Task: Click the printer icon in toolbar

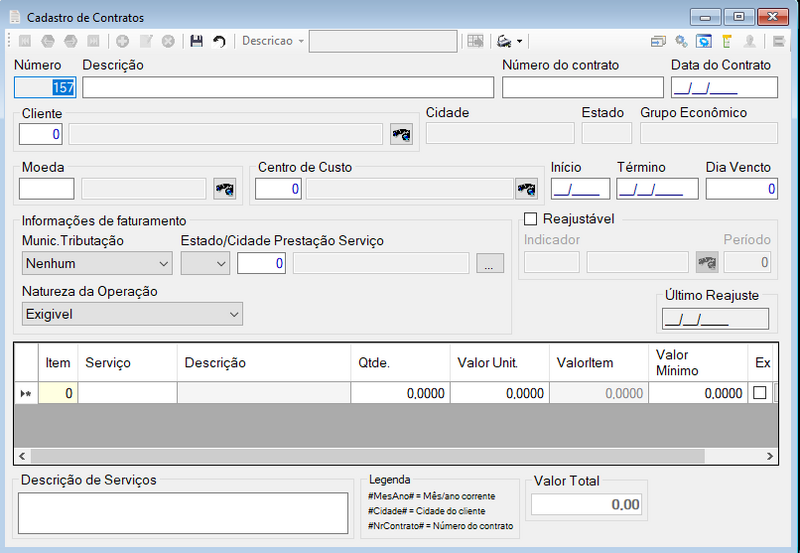Action: tap(504, 41)
